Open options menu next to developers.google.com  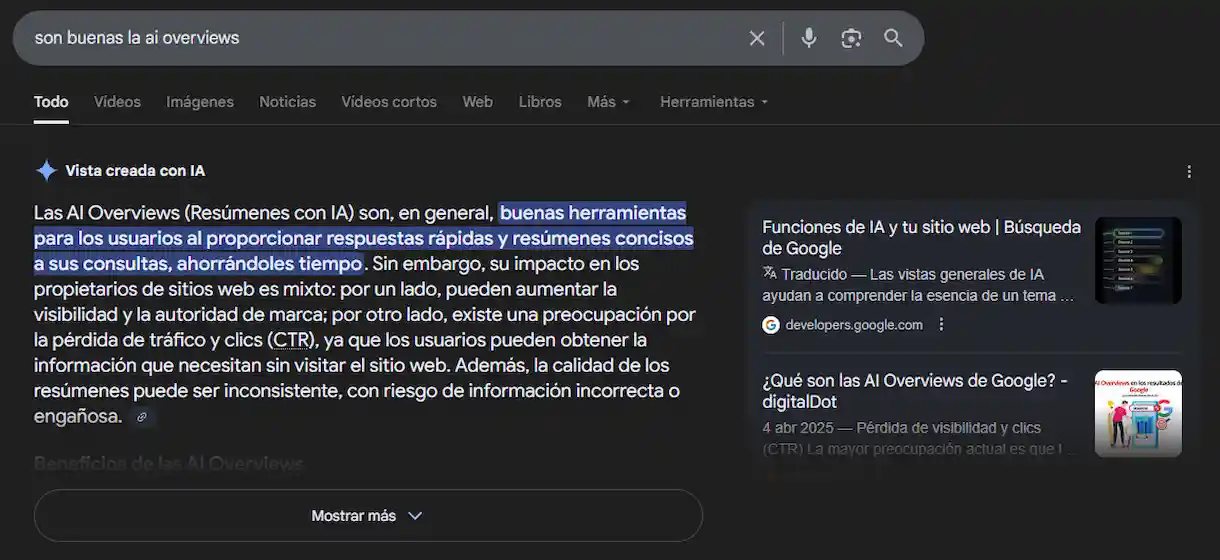(941, 325)
